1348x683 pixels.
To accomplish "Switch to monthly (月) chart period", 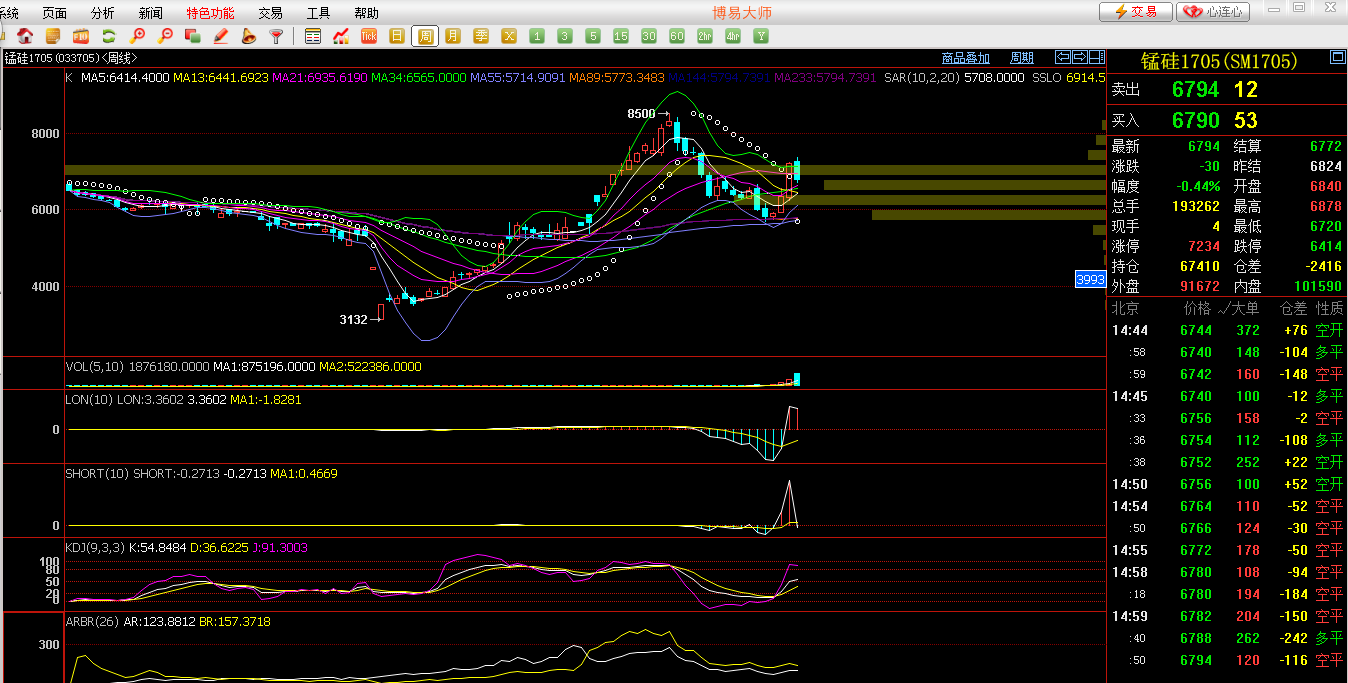I will (453, 36).
